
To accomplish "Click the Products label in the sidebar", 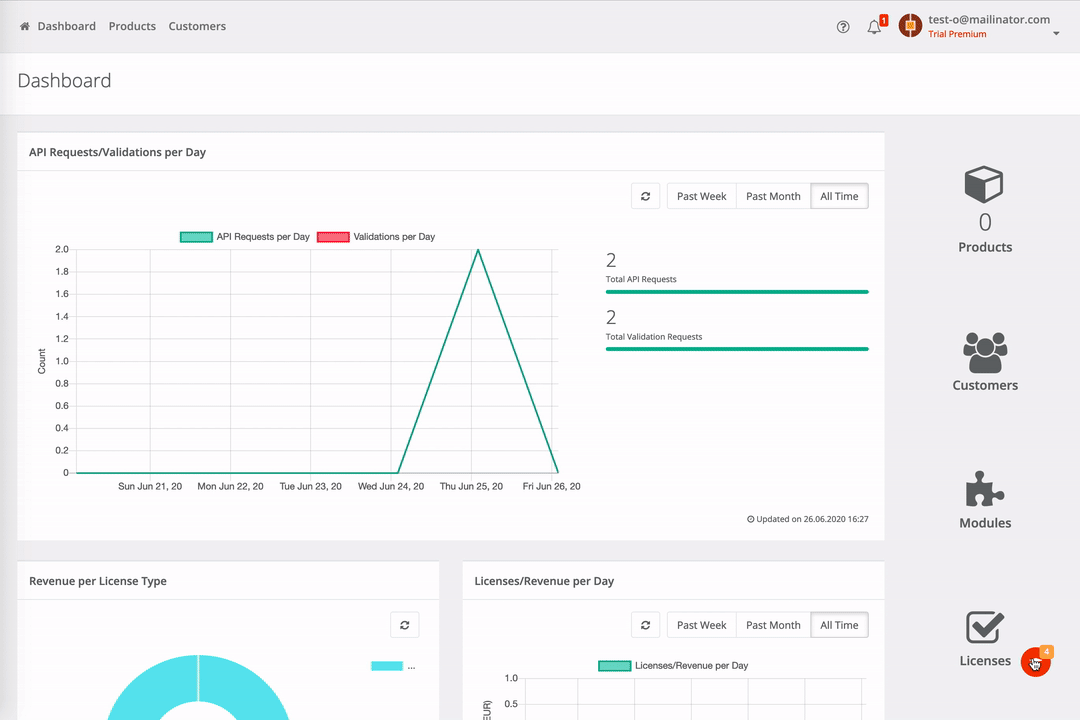I will [x=985, y=247].
